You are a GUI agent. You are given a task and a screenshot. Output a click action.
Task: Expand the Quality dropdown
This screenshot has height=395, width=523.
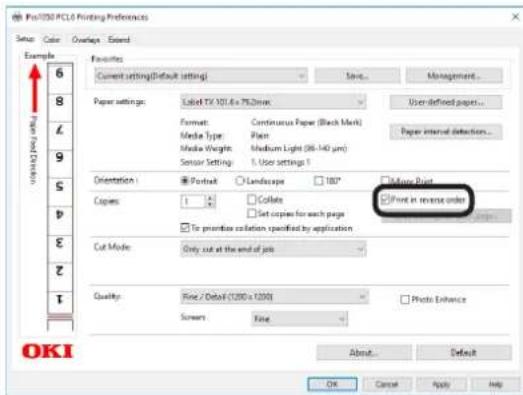275,297
